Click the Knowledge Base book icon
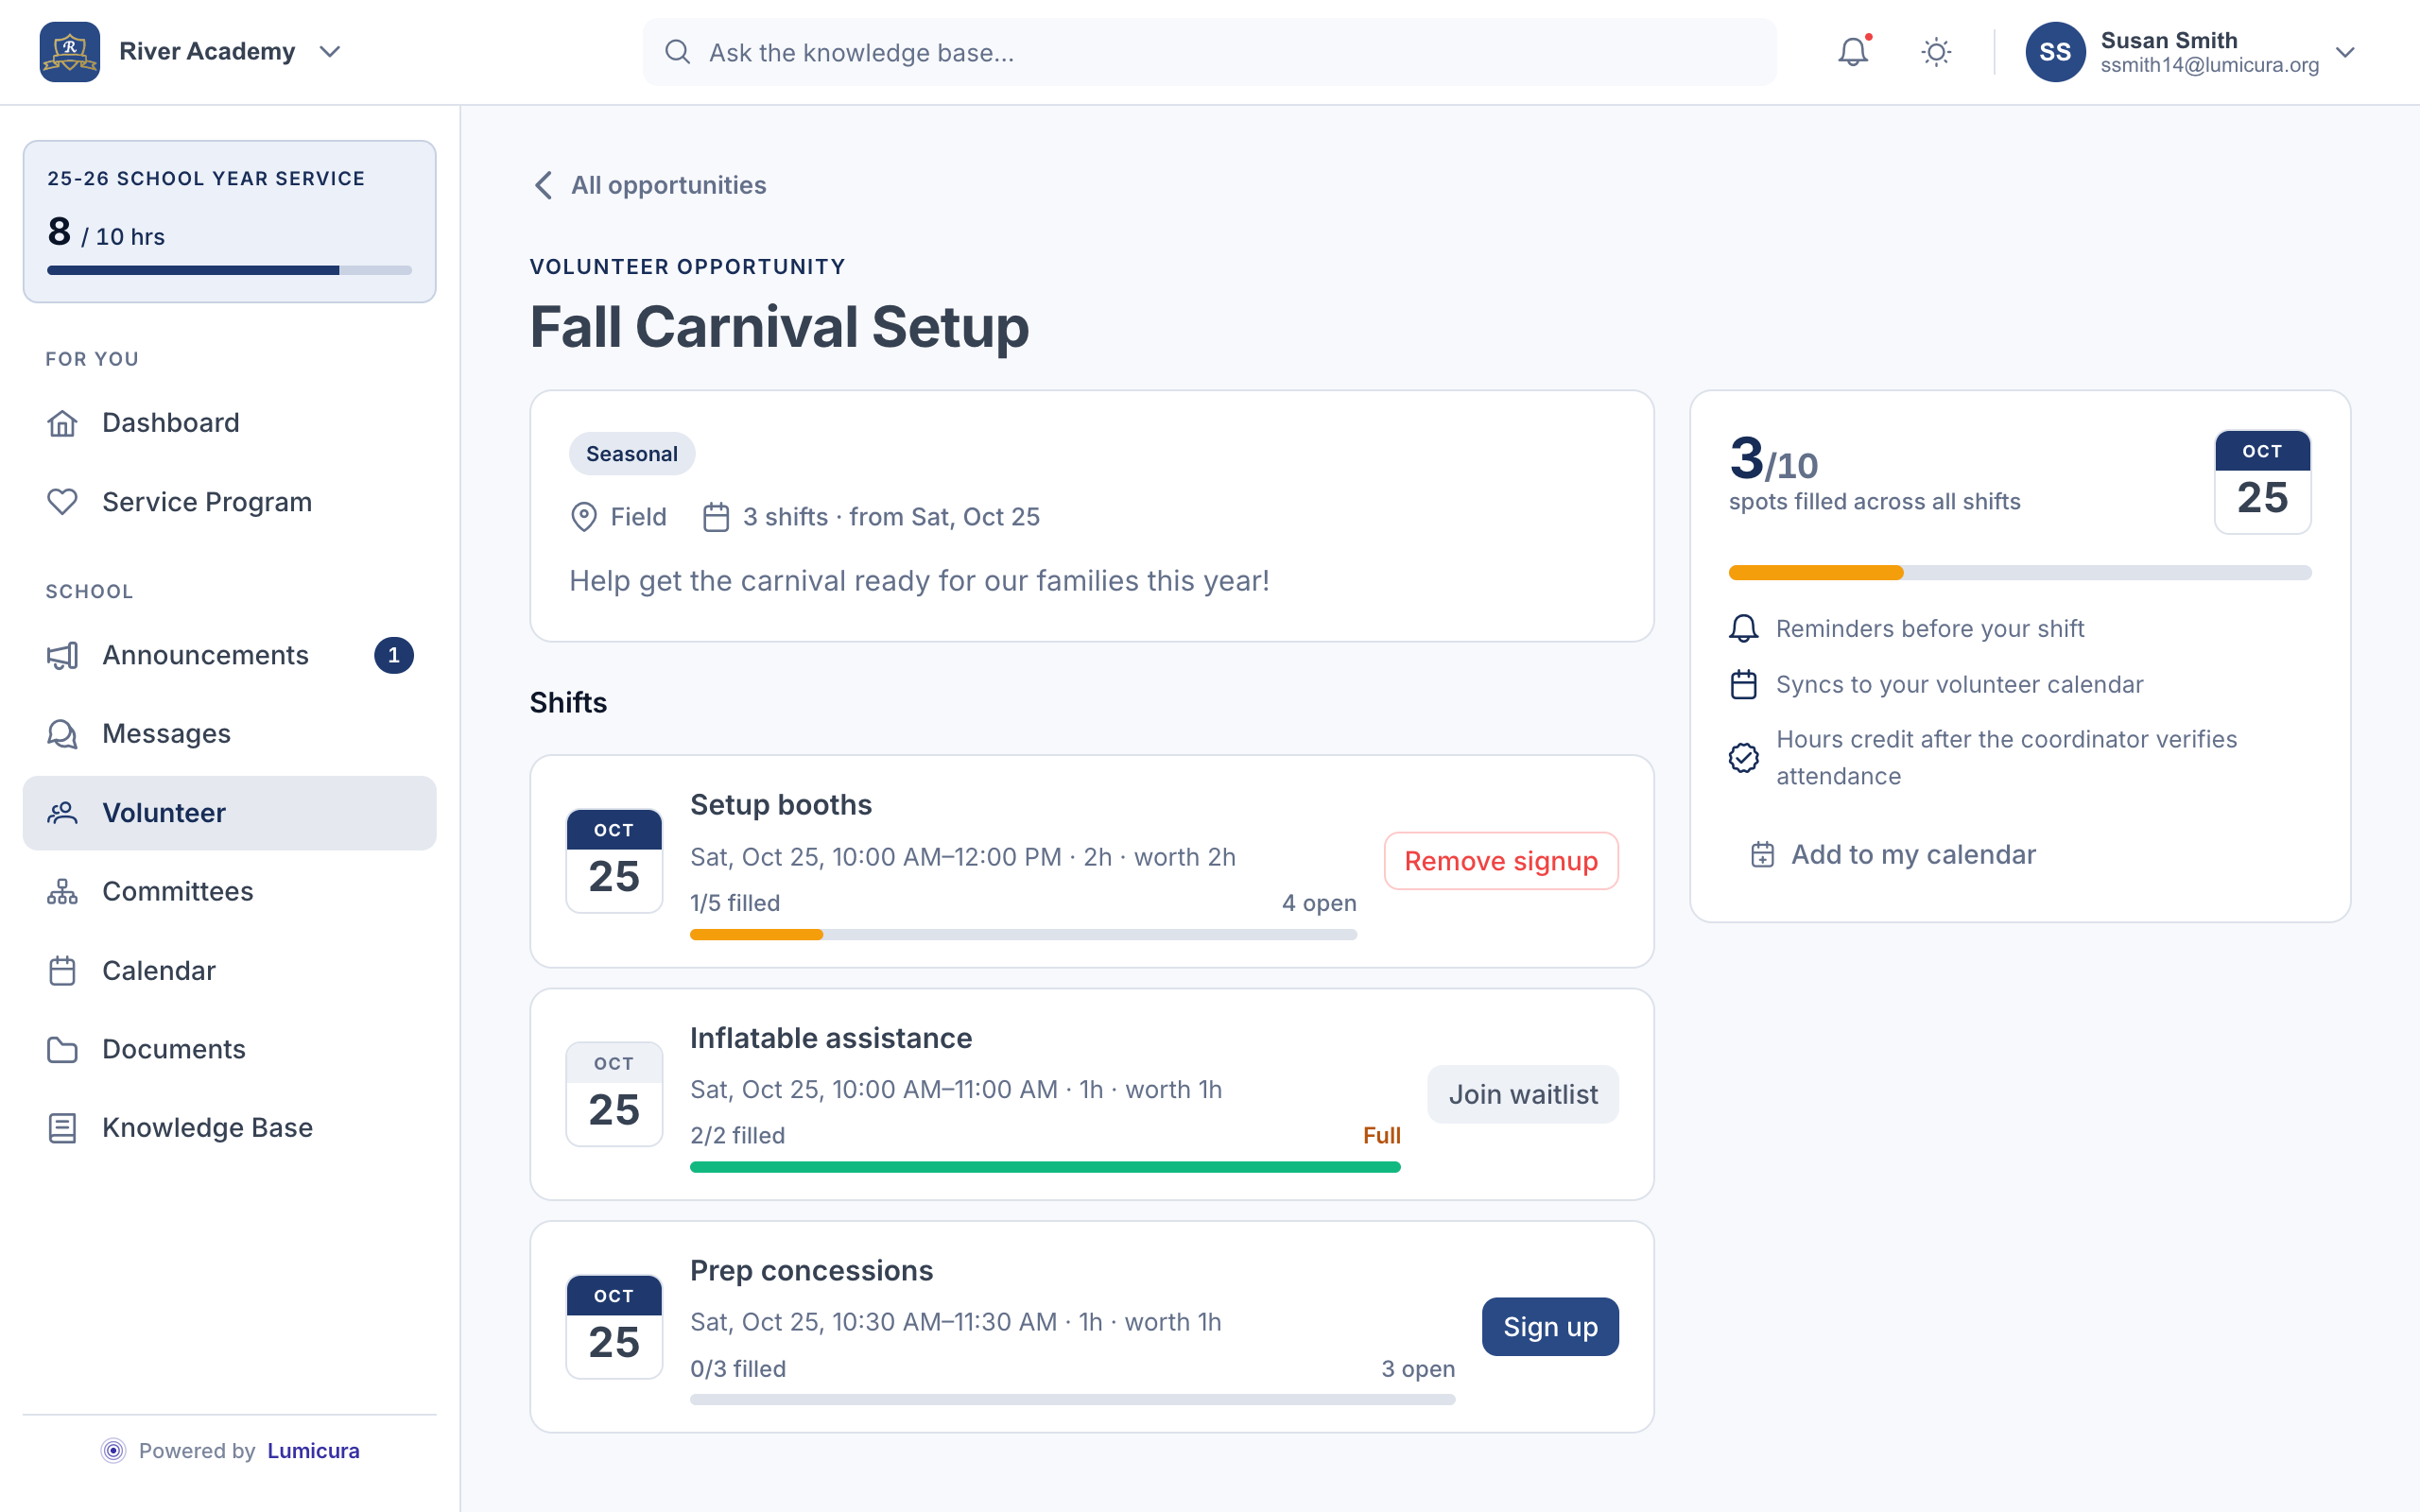 62,1128
